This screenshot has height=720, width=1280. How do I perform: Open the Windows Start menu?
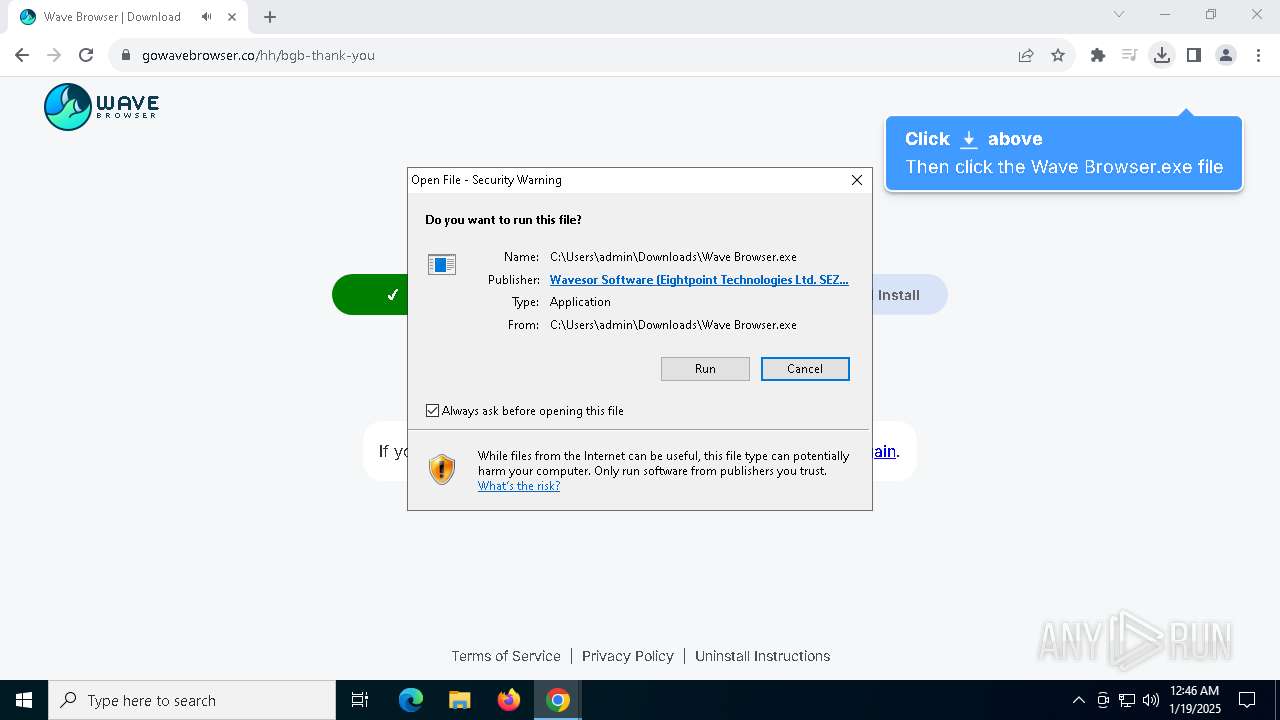[24, 700]
